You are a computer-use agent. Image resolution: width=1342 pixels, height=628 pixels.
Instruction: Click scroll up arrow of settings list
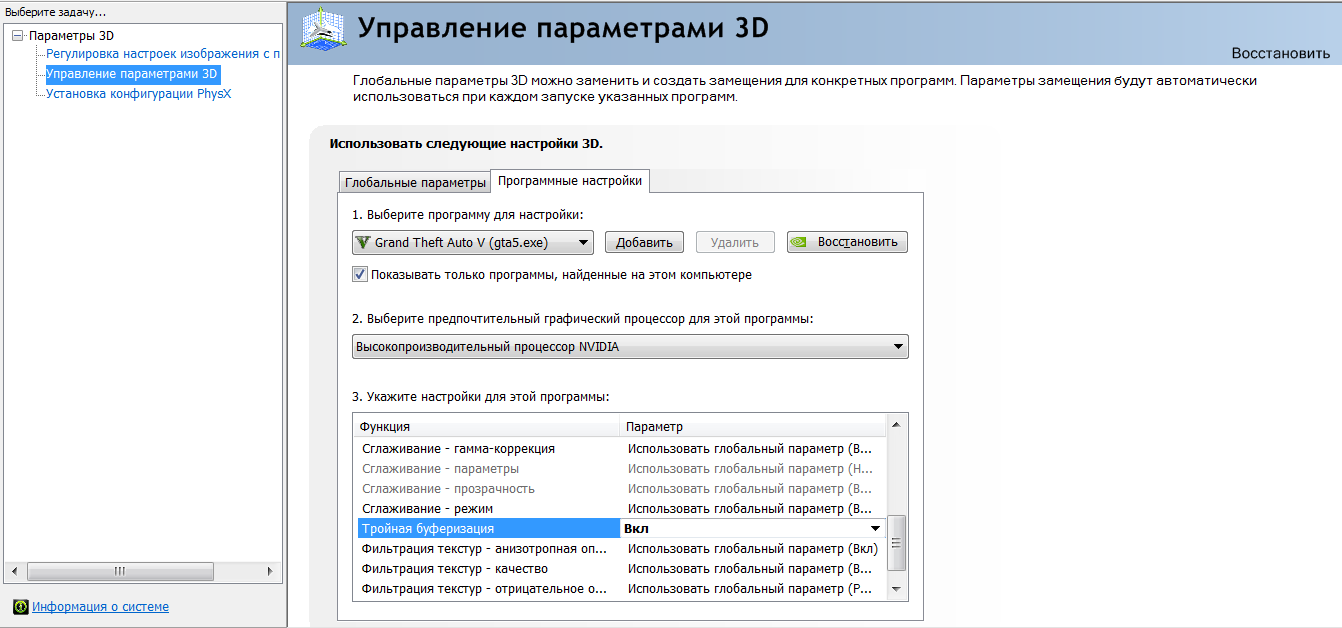[896, 425]
